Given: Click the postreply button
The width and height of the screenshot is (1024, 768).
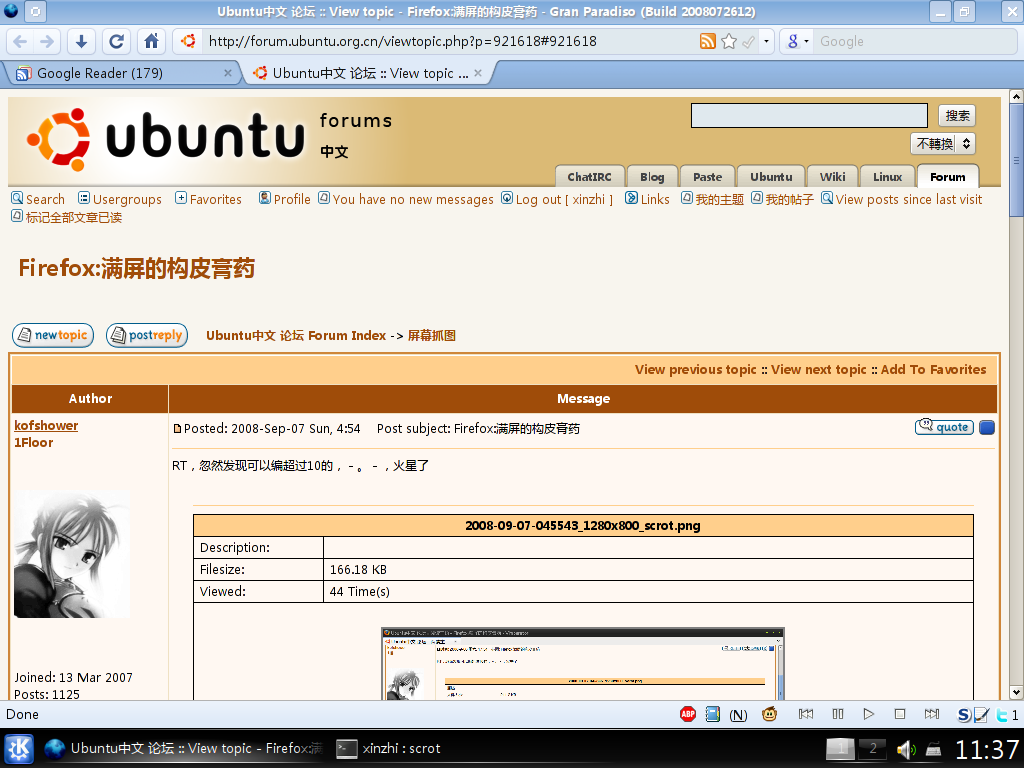Looking at the screenshot, I should [147, 335].
